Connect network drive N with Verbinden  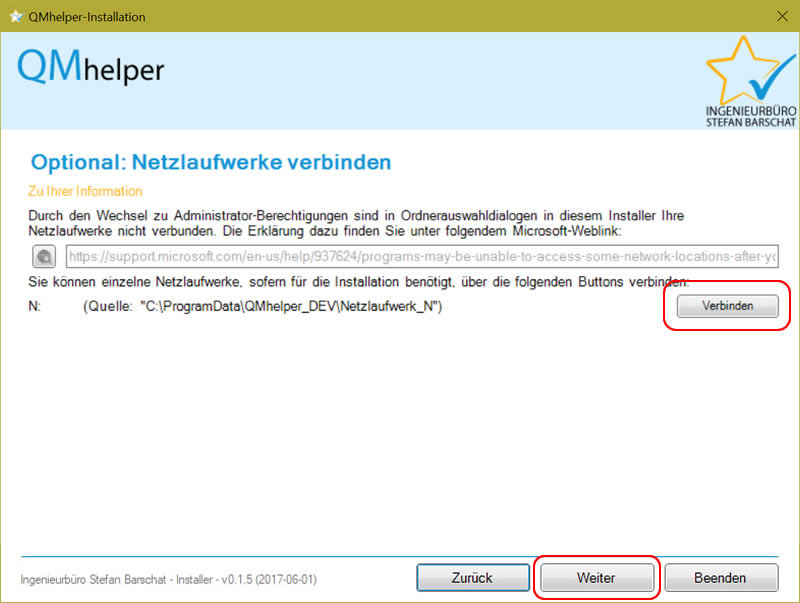point(728,306)
